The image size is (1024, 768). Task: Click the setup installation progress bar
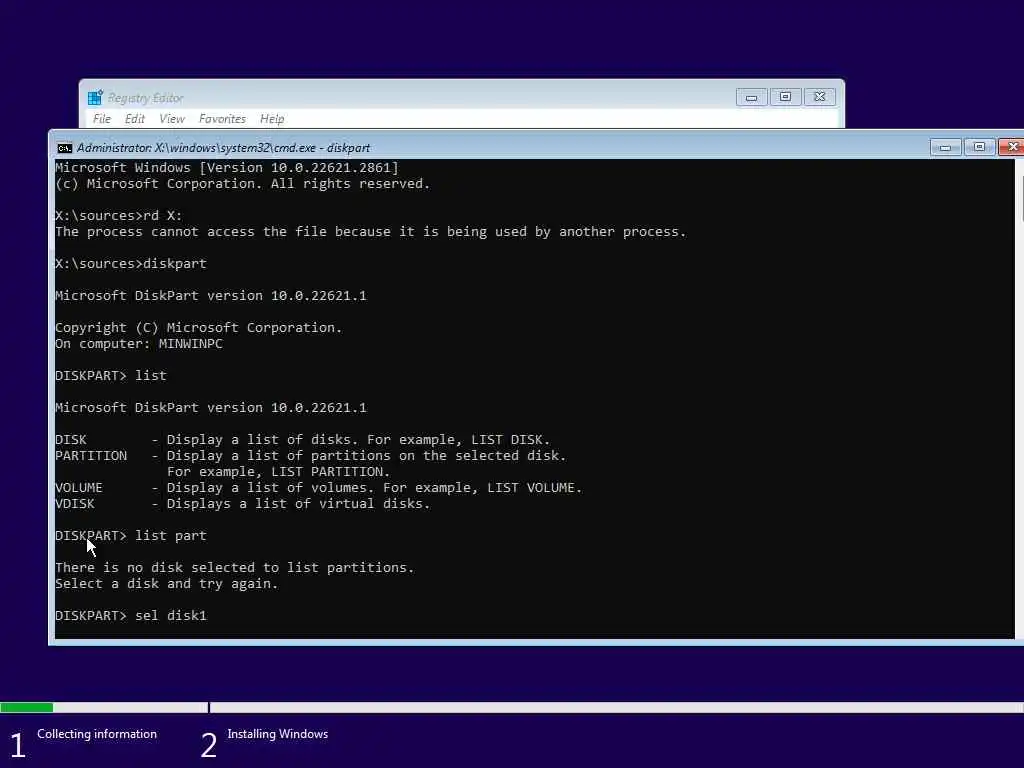[512, 707]
